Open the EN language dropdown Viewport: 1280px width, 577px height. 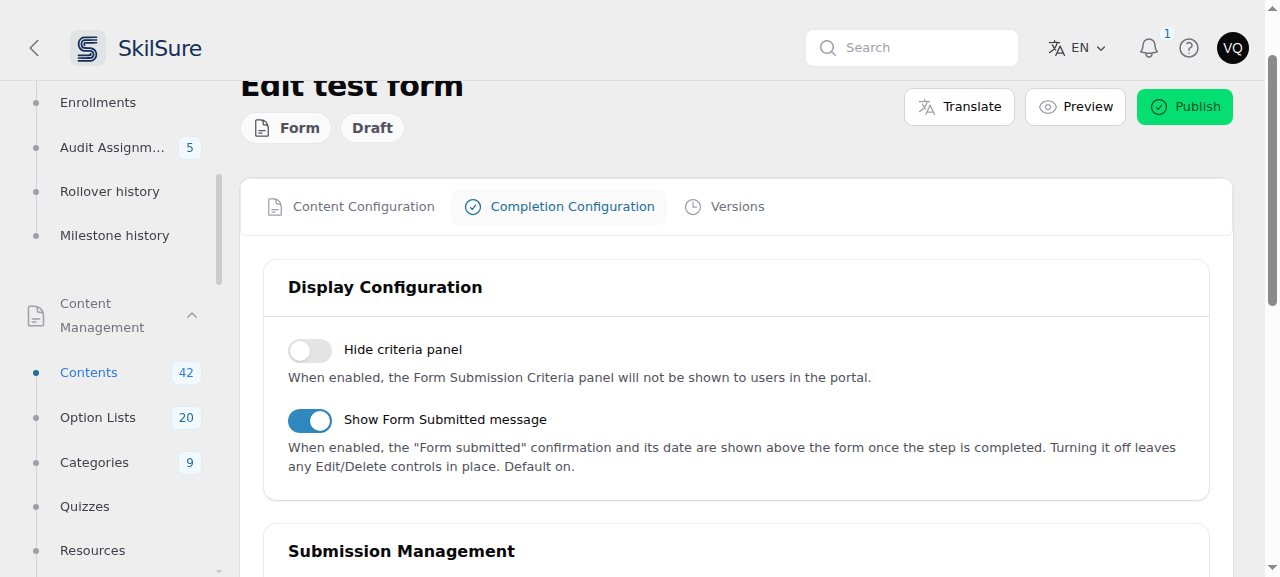1078,48
